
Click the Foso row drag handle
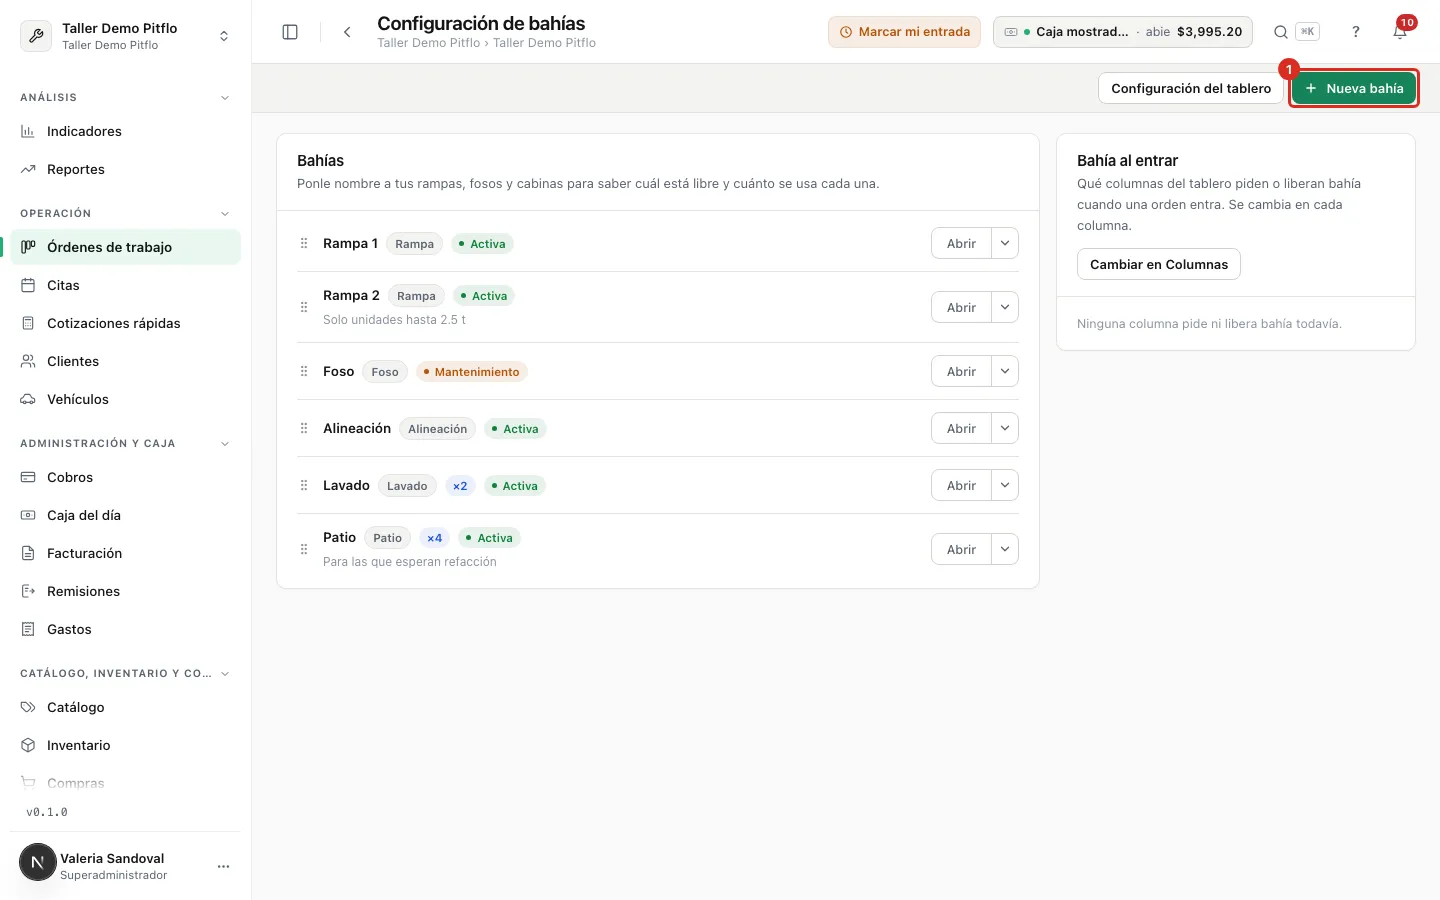(304, 371)
